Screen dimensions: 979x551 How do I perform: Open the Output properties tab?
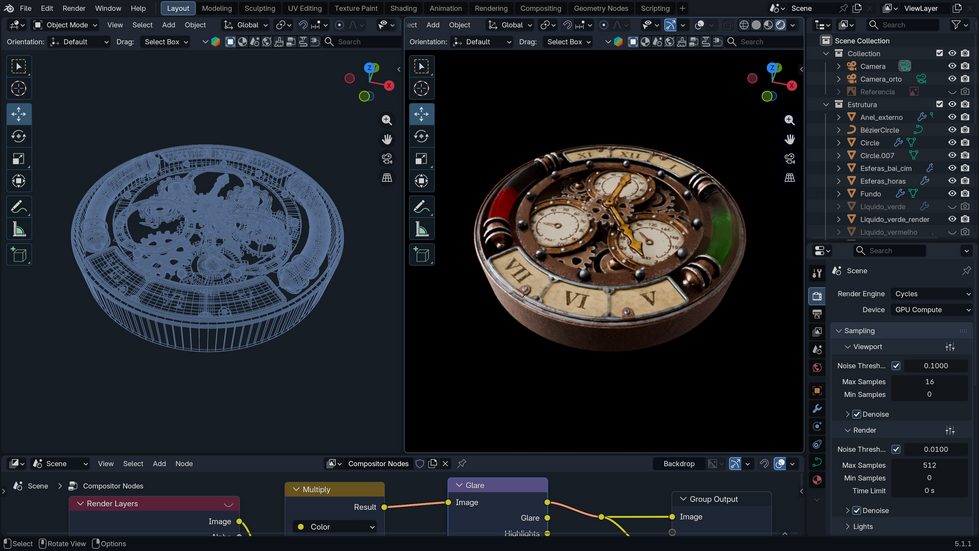pyautogui.click(x=817, y=313)
